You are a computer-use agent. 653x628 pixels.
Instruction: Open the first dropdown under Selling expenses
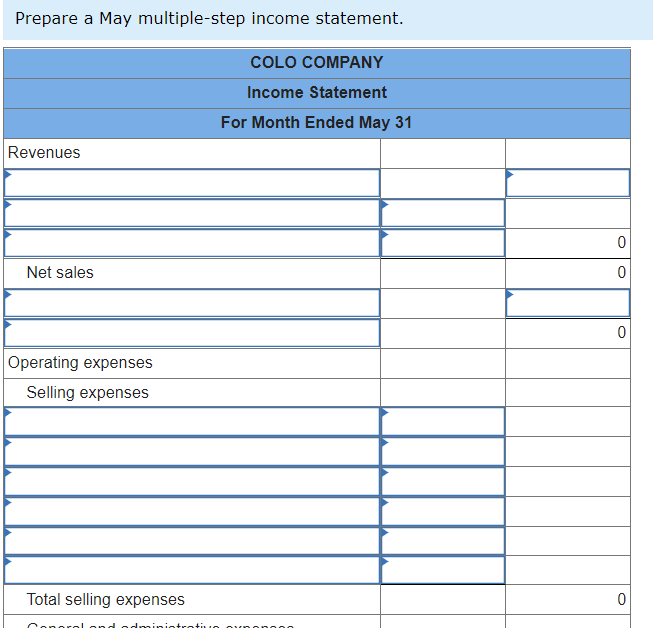pyautogui.click(x=192, y=421)
